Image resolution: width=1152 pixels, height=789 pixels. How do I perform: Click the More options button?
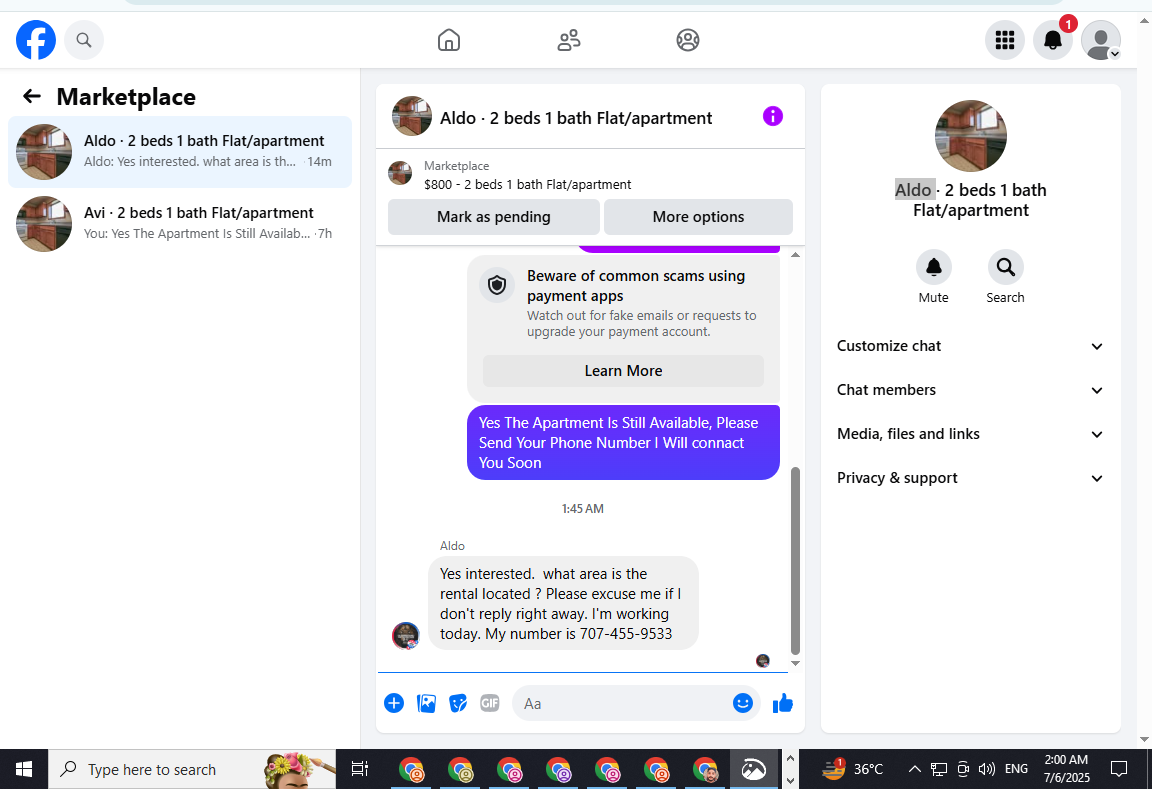click(698, 217)
